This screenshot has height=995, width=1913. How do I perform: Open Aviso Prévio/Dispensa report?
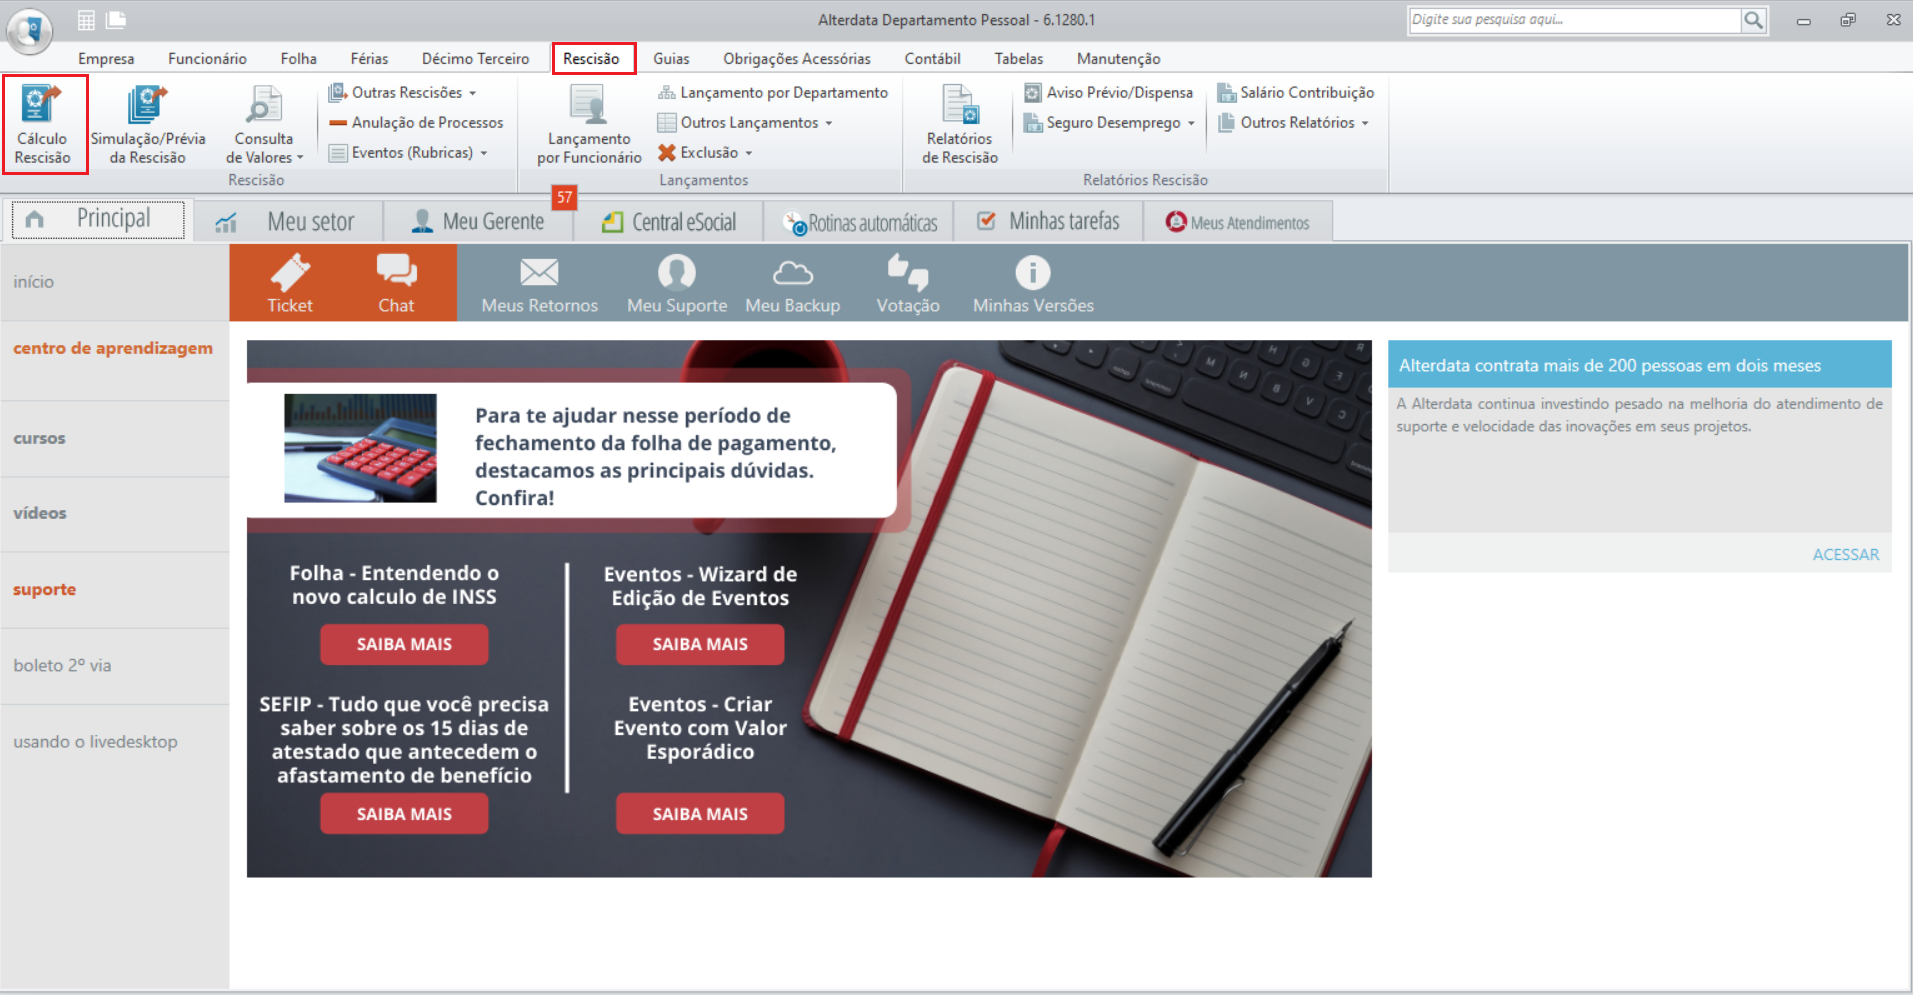[x=1108, y=92]
